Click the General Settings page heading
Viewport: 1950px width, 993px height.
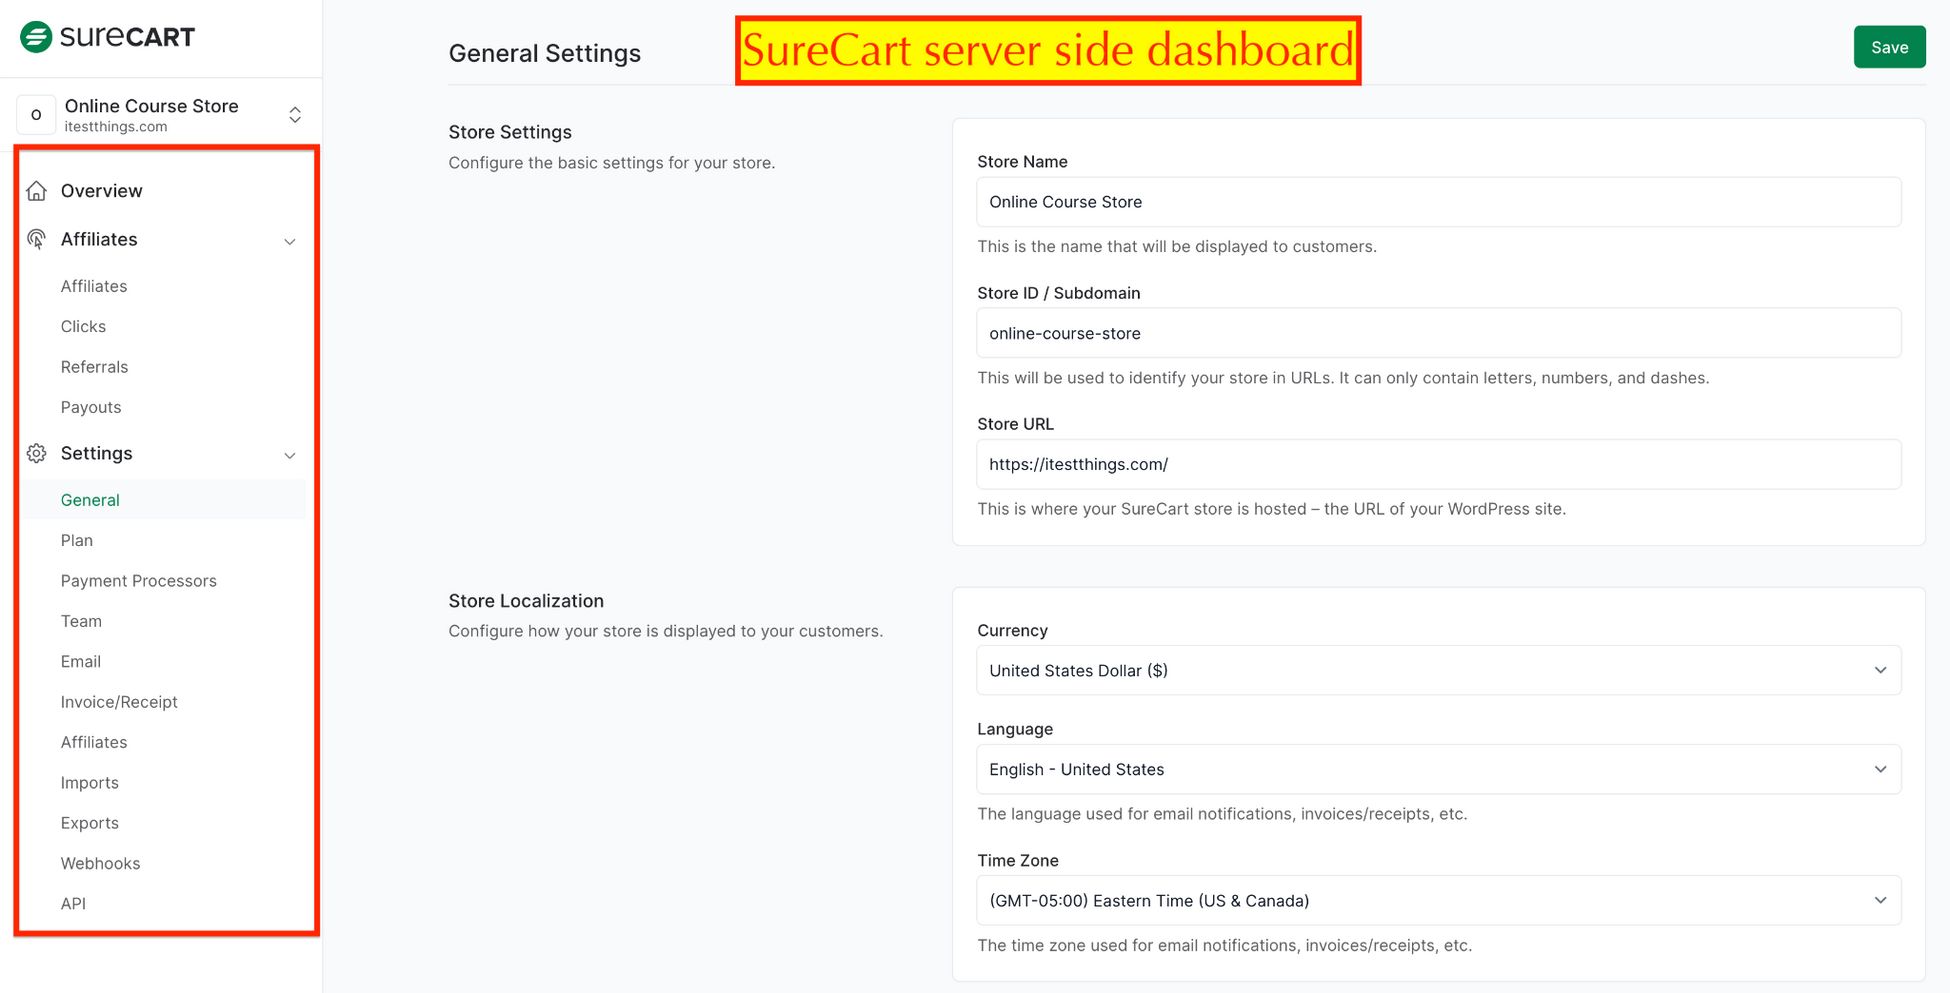545,53
